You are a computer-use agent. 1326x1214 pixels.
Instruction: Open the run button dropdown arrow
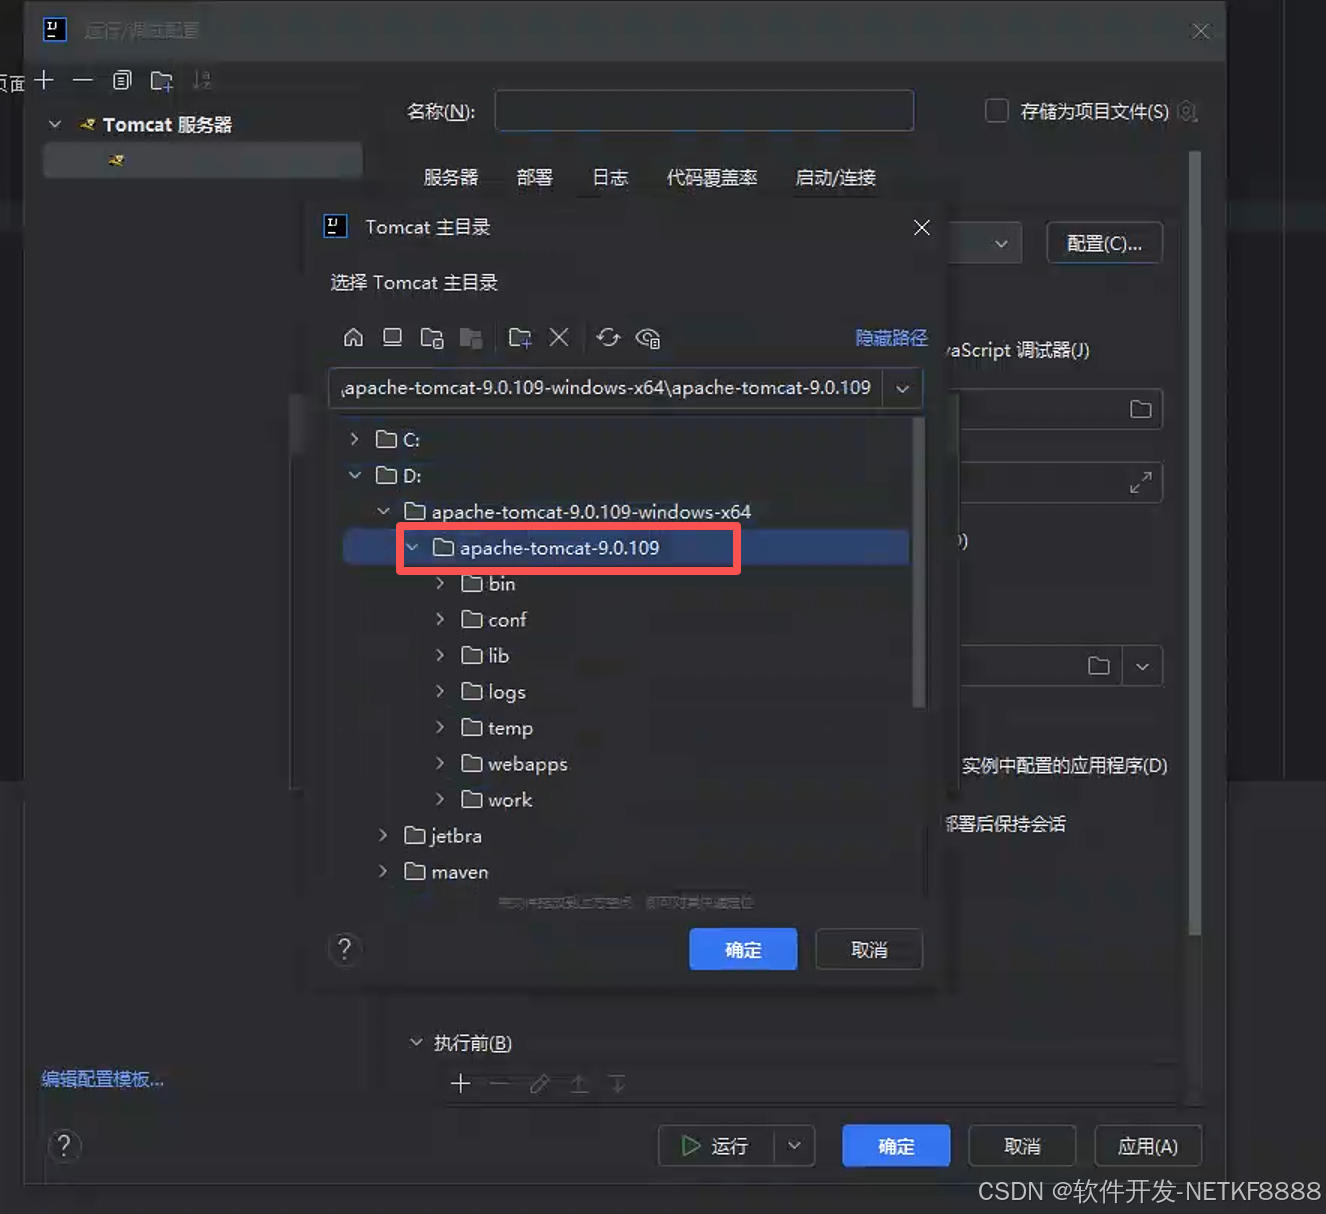pos(794,1145)
